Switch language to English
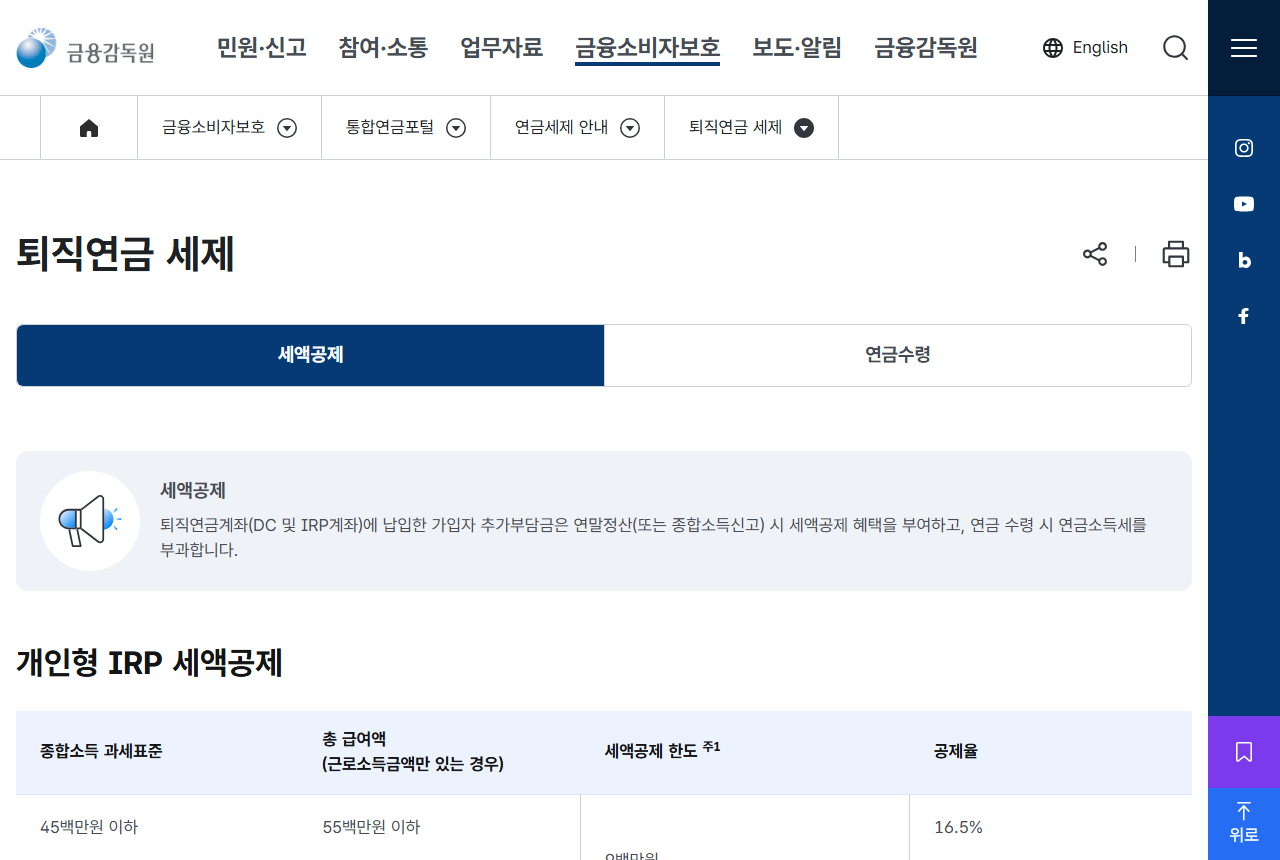1280x860 pixels. click(x=1100, y=48)
